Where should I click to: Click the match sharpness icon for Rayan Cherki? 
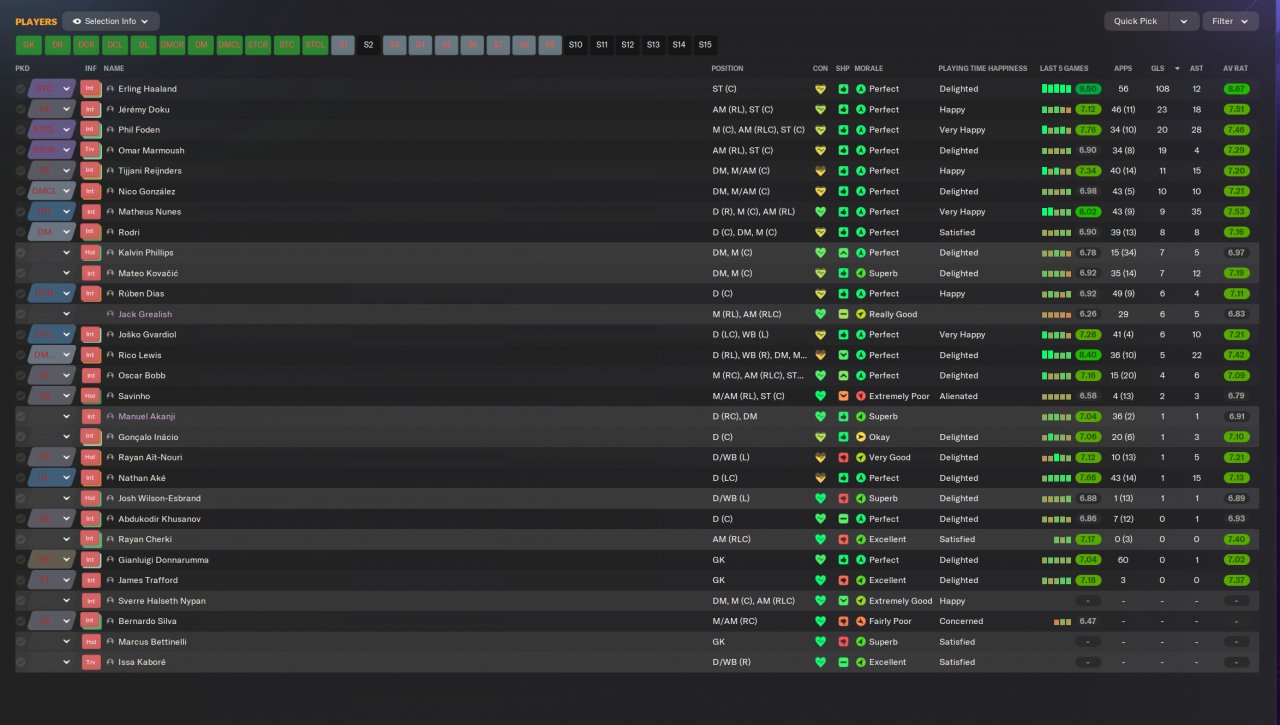point(843,539)
